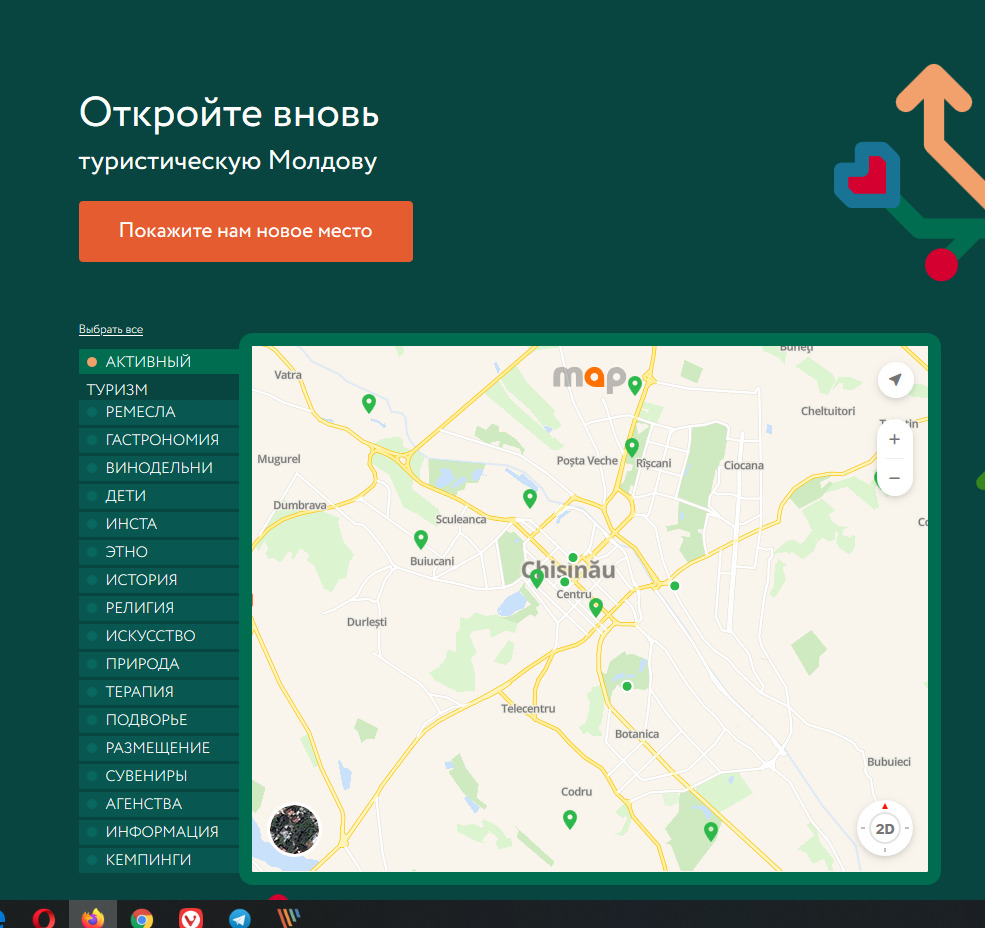Screen dimensions: 985x928
Task: Click the 'Ciocana' district label on map
Action: (x=743, y=466)
